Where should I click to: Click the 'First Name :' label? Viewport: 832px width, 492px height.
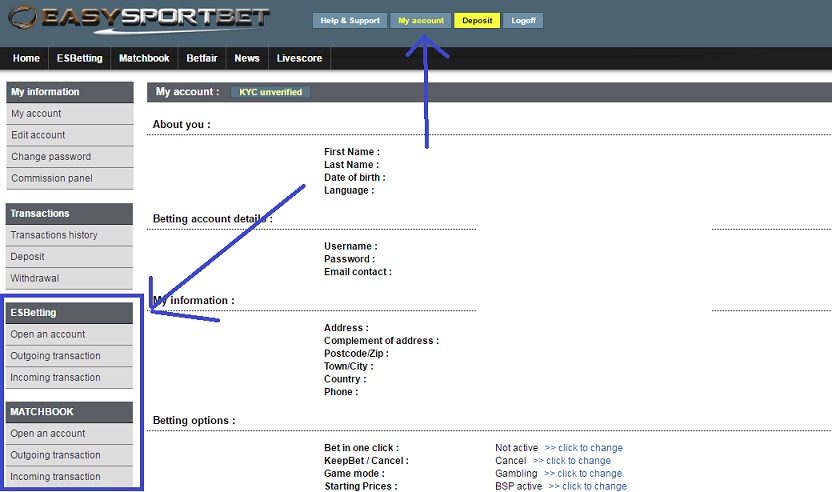point(352,152)
